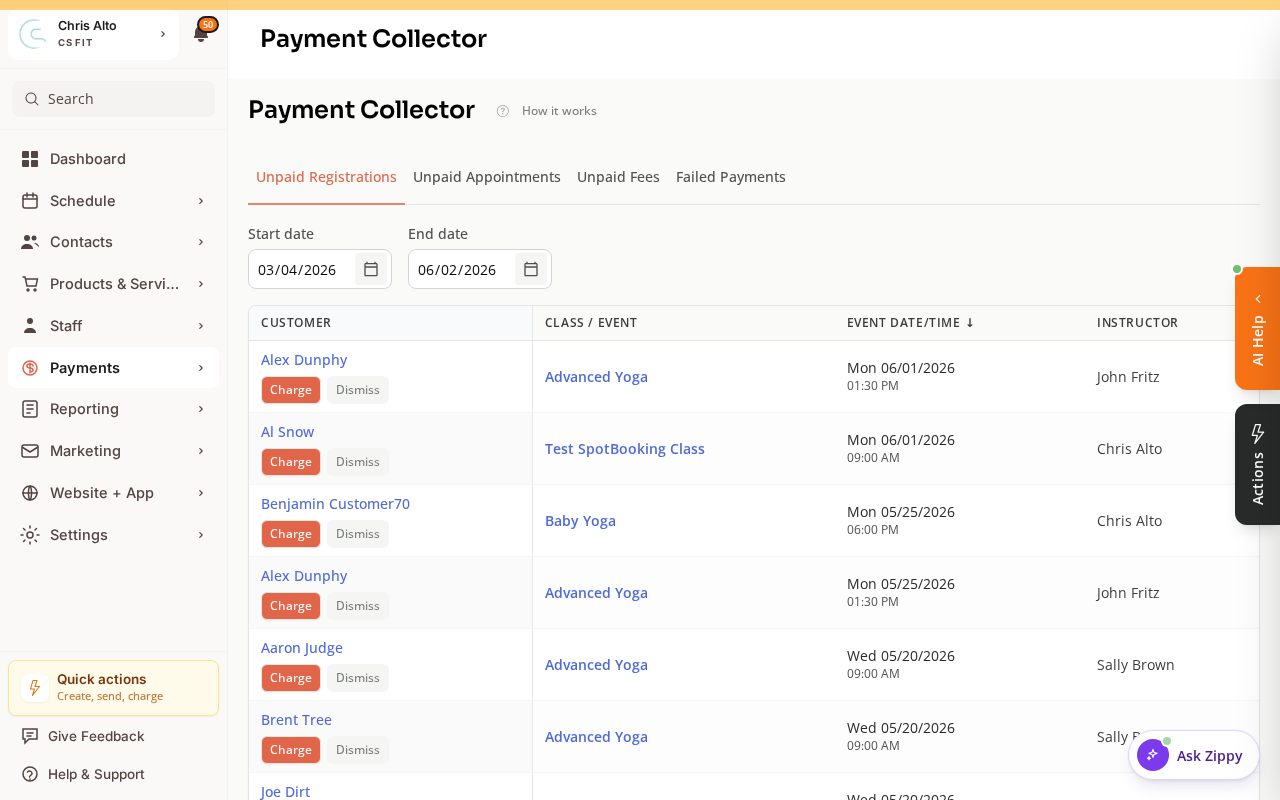Expand the Schedule menu chevron
The width and height of the screenshot is (1280, 800).
201,201
